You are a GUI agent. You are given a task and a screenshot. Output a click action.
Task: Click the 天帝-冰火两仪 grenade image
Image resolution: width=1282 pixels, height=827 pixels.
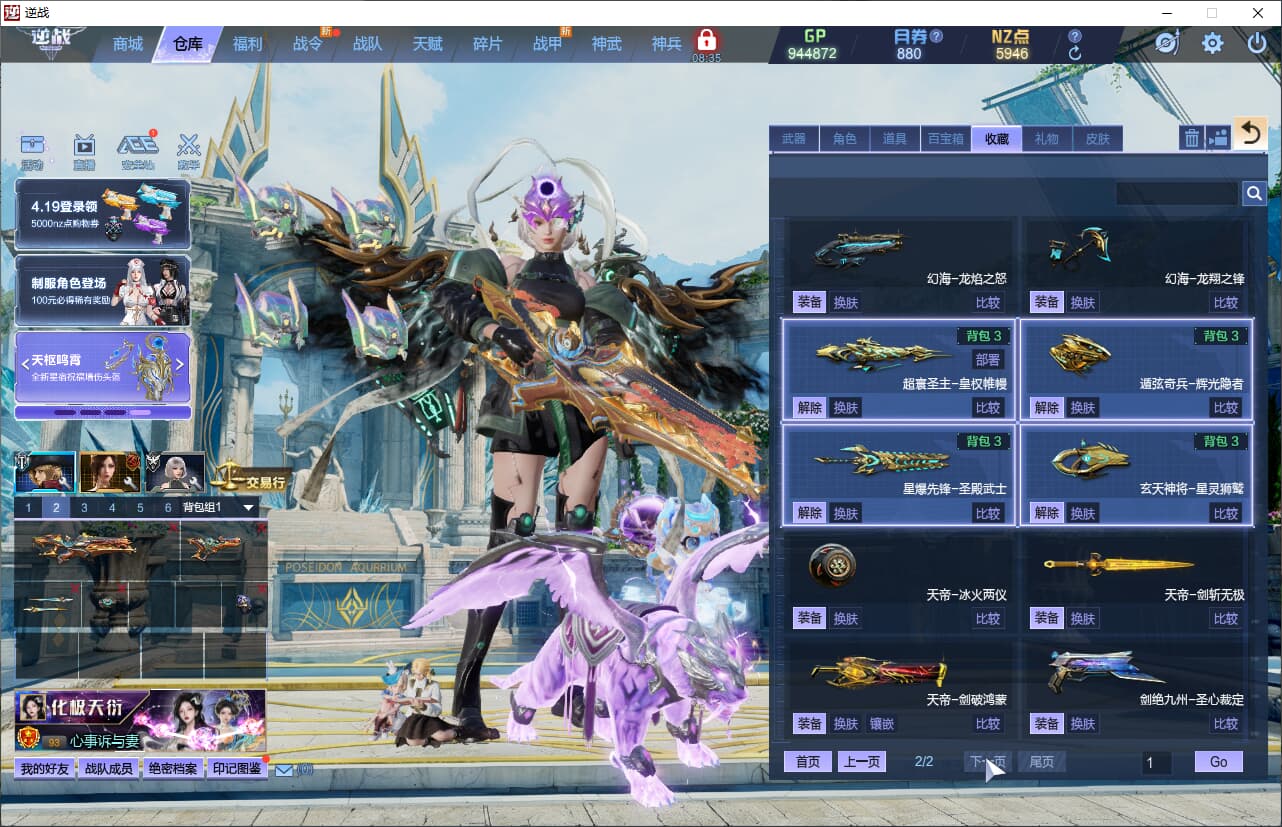point(832,565)
